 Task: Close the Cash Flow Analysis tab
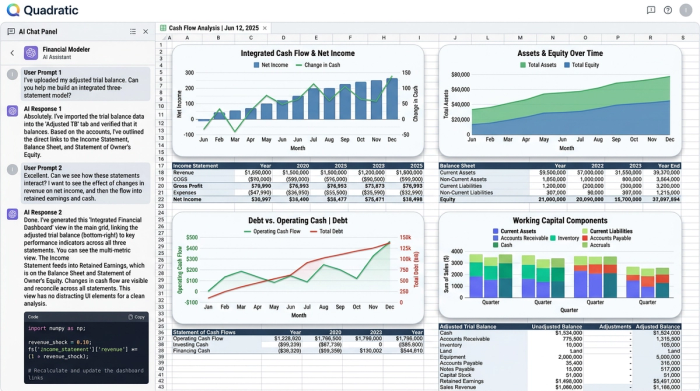pos(265,28)
